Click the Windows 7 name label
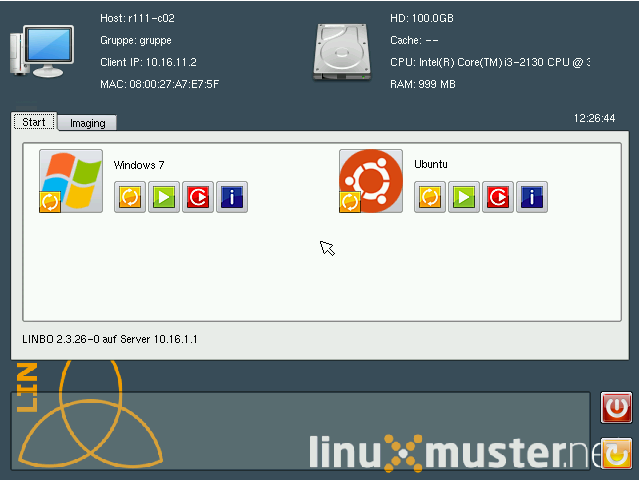 click(139, 165)
